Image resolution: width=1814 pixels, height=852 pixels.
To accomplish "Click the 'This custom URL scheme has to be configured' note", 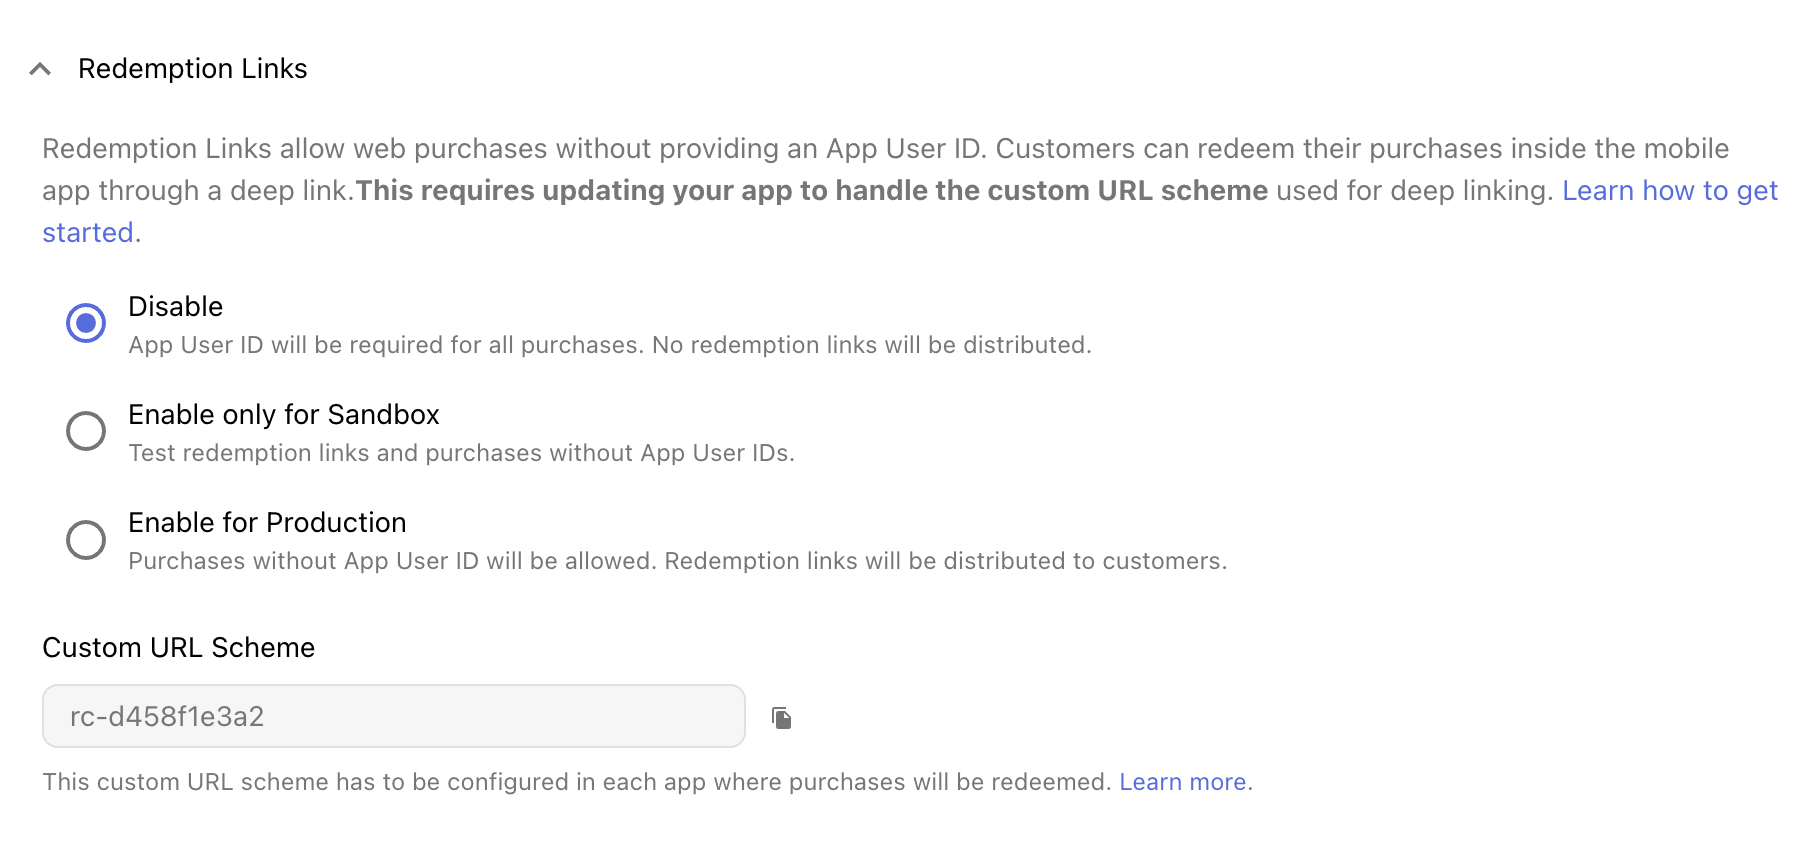I will 576,782.
